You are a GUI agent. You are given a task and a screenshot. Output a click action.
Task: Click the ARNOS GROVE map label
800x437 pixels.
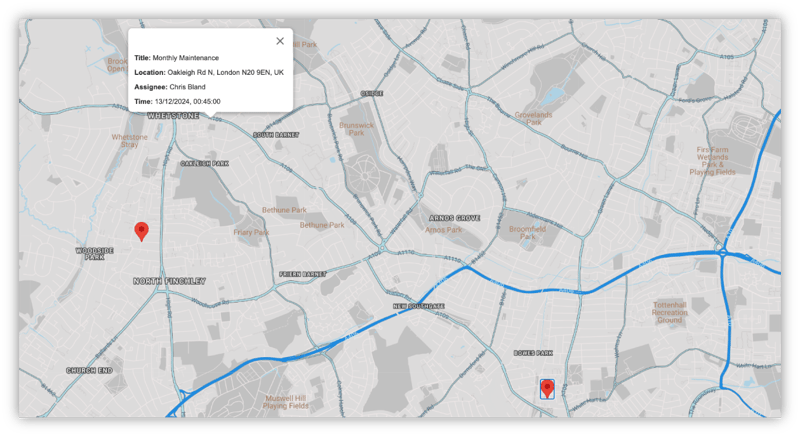click(x=455, y=218)
